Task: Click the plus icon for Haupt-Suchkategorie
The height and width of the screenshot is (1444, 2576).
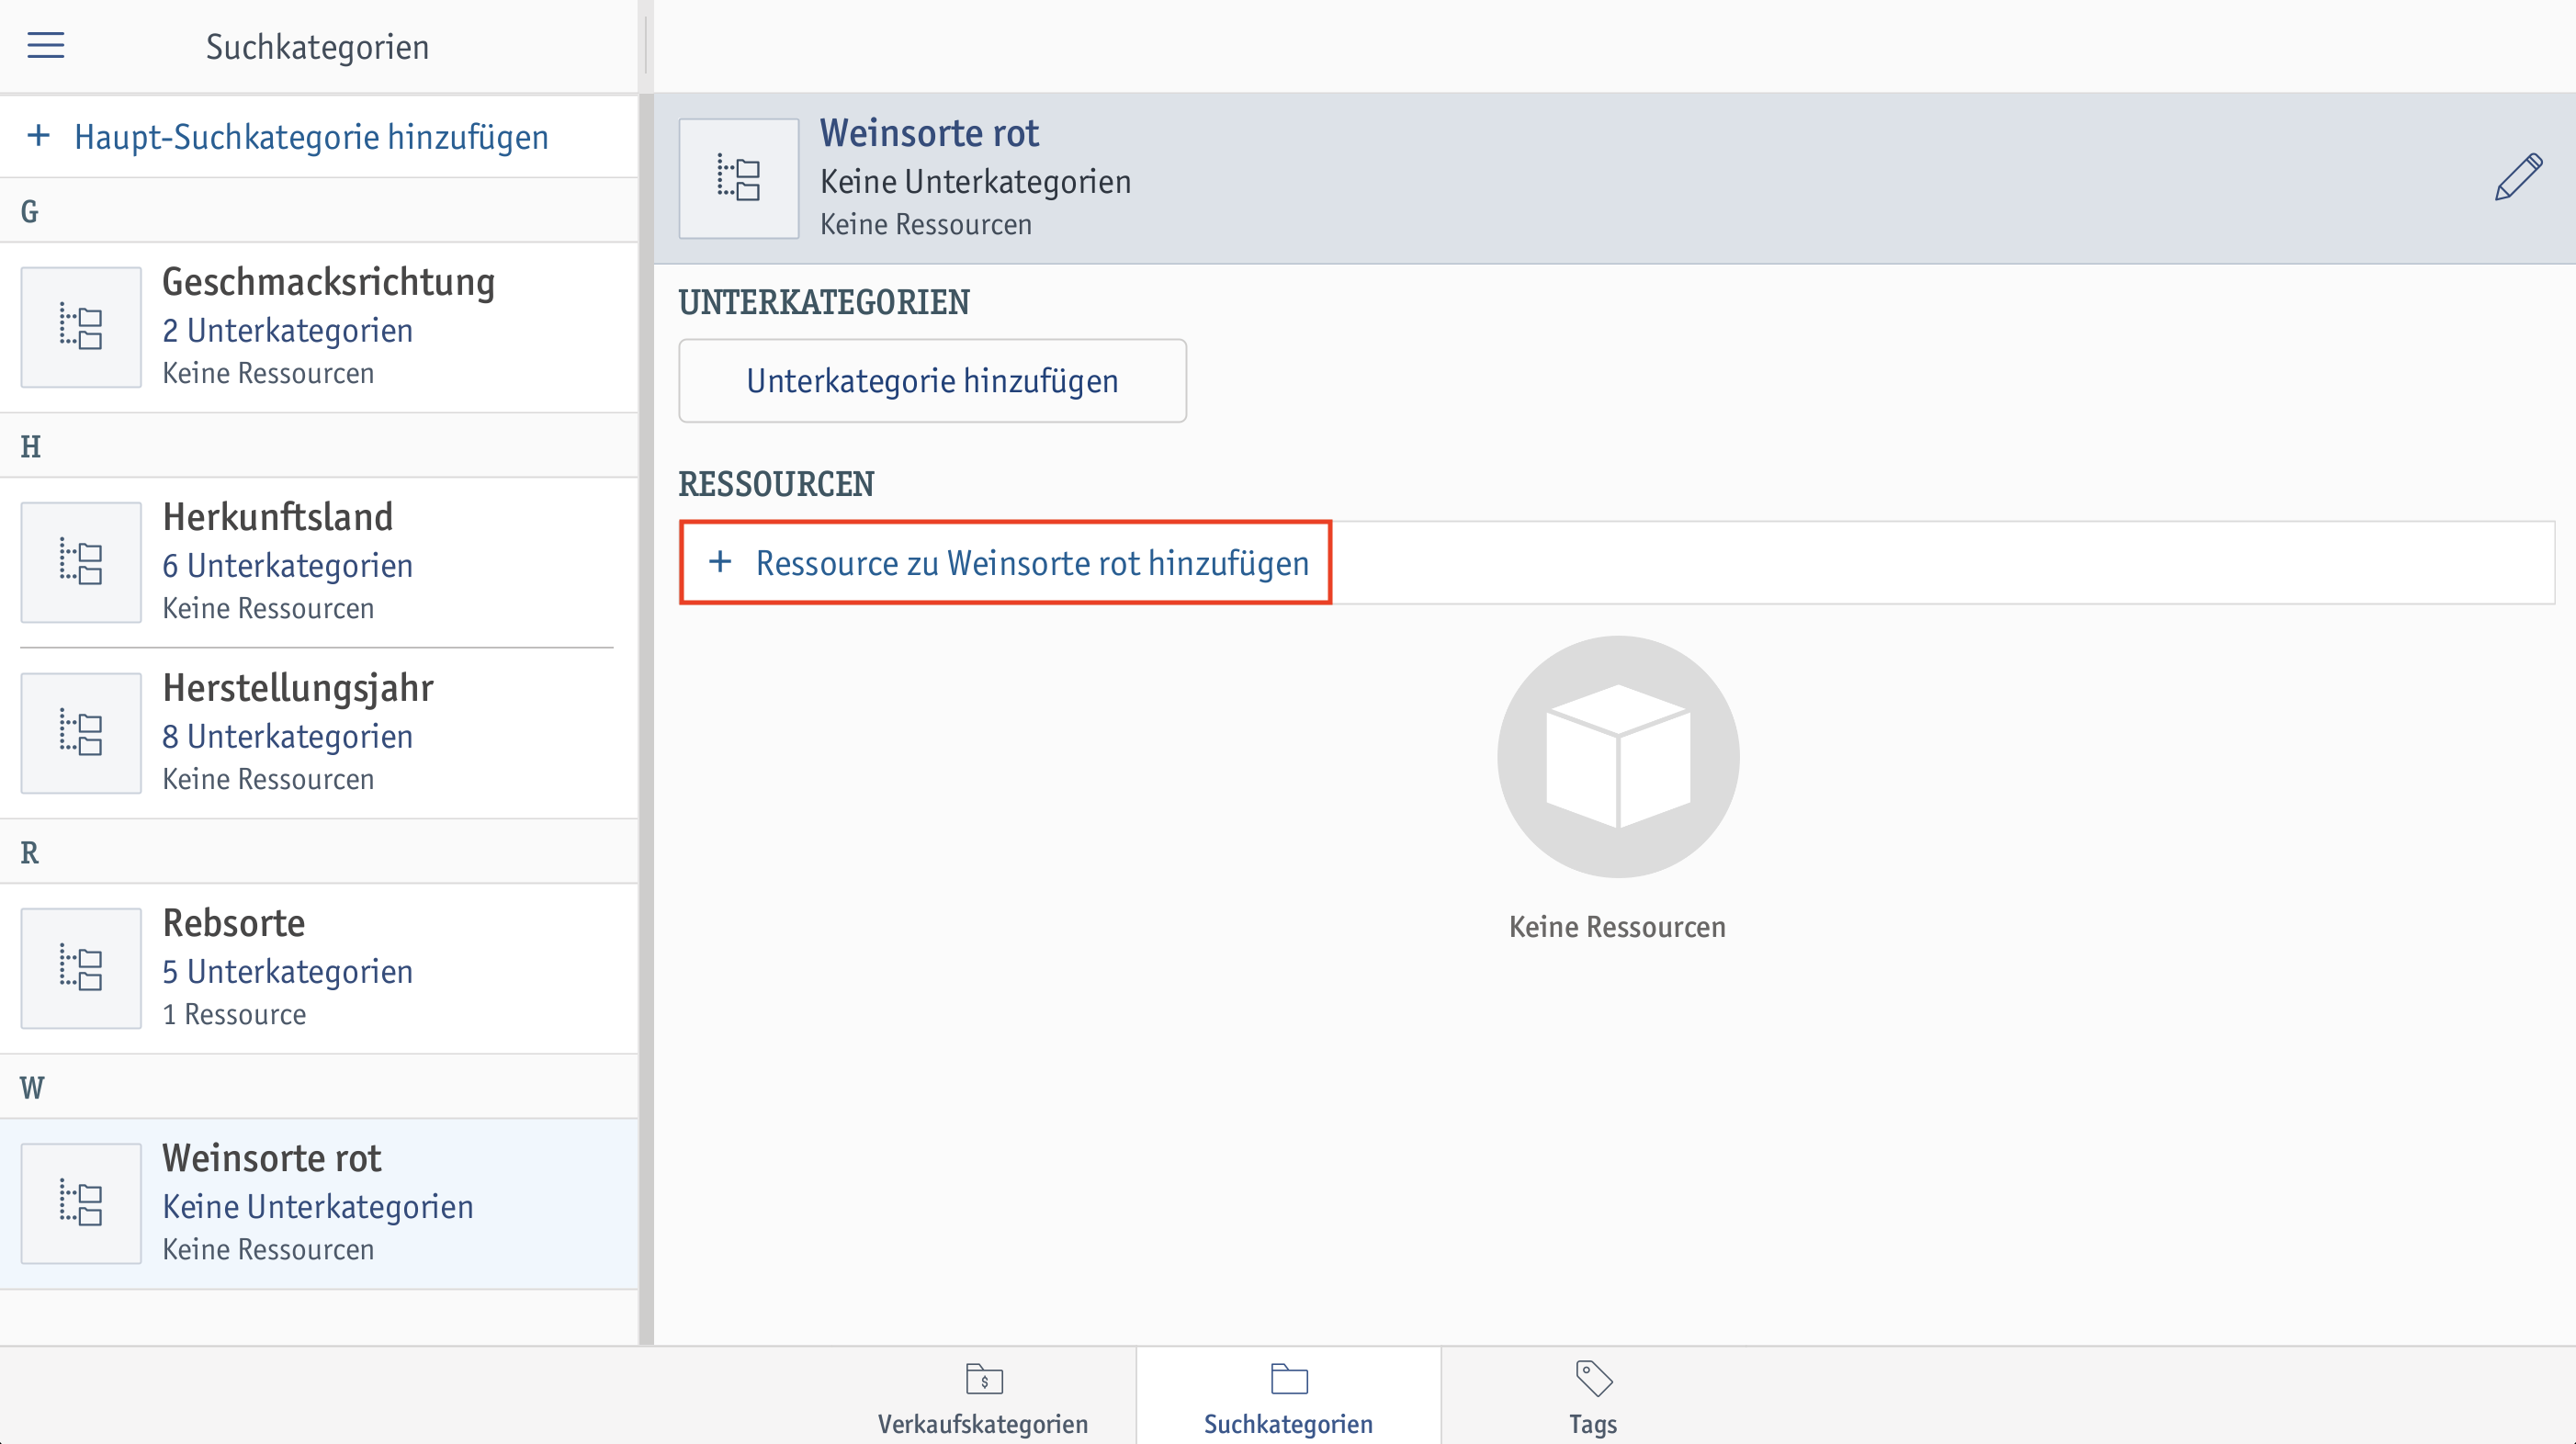Action: [x=39, y=136]
